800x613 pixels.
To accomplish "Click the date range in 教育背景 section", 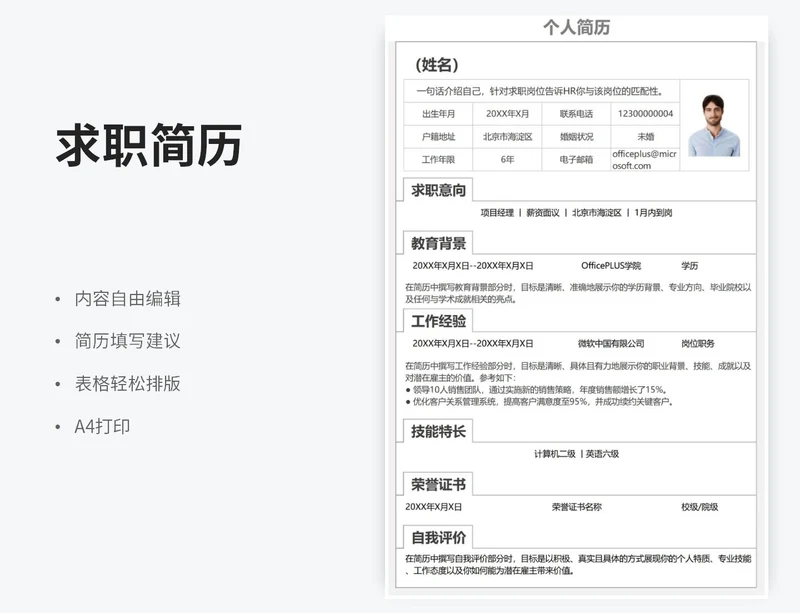I will [473, 266].
